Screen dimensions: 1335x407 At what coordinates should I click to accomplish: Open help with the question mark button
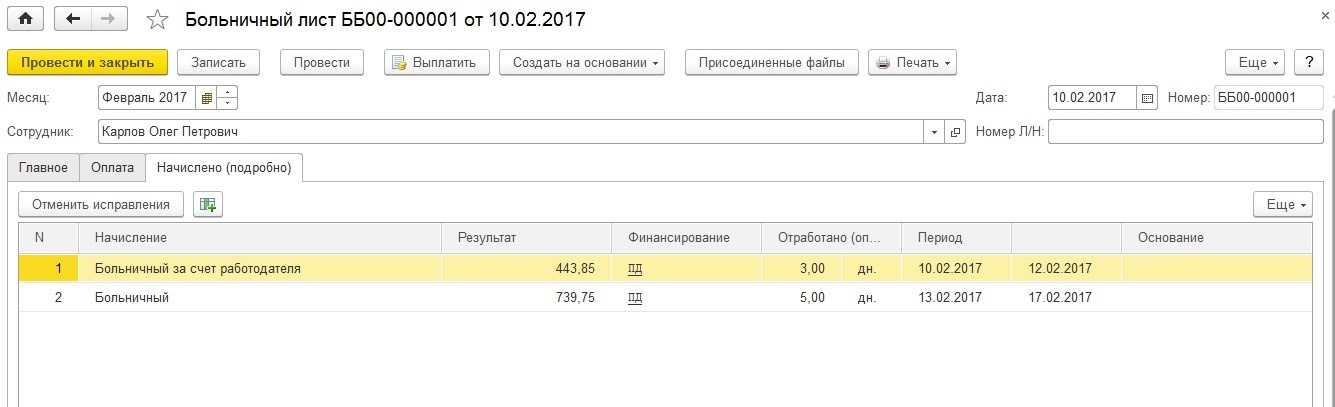[1308, 62]
